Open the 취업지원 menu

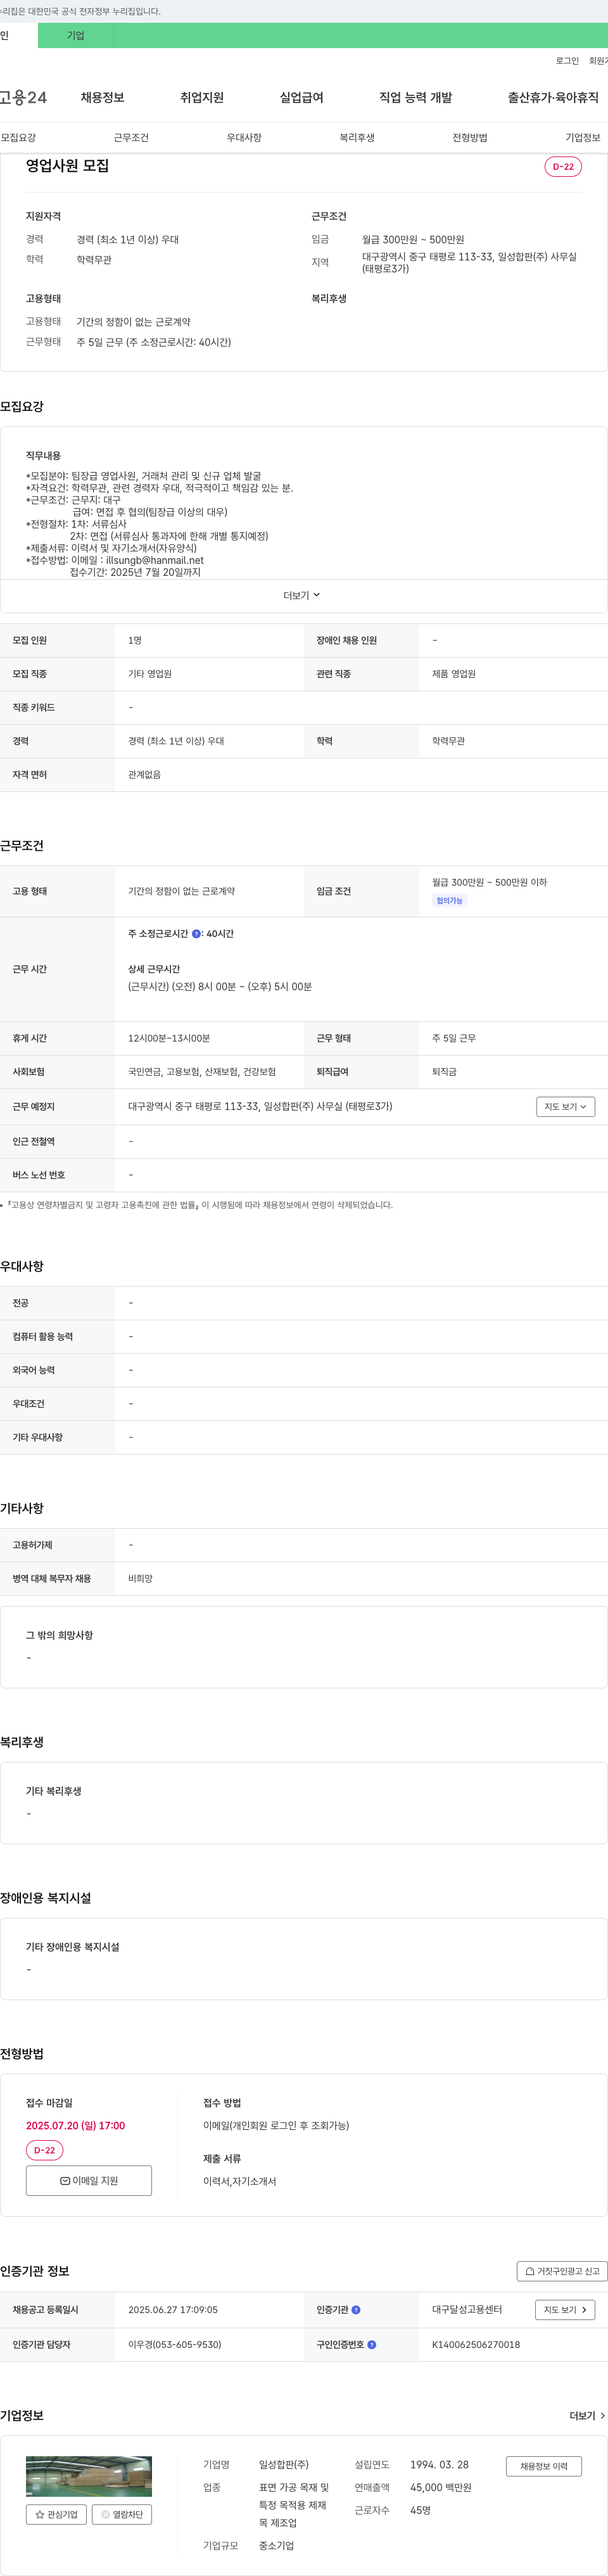pos(202,97)
